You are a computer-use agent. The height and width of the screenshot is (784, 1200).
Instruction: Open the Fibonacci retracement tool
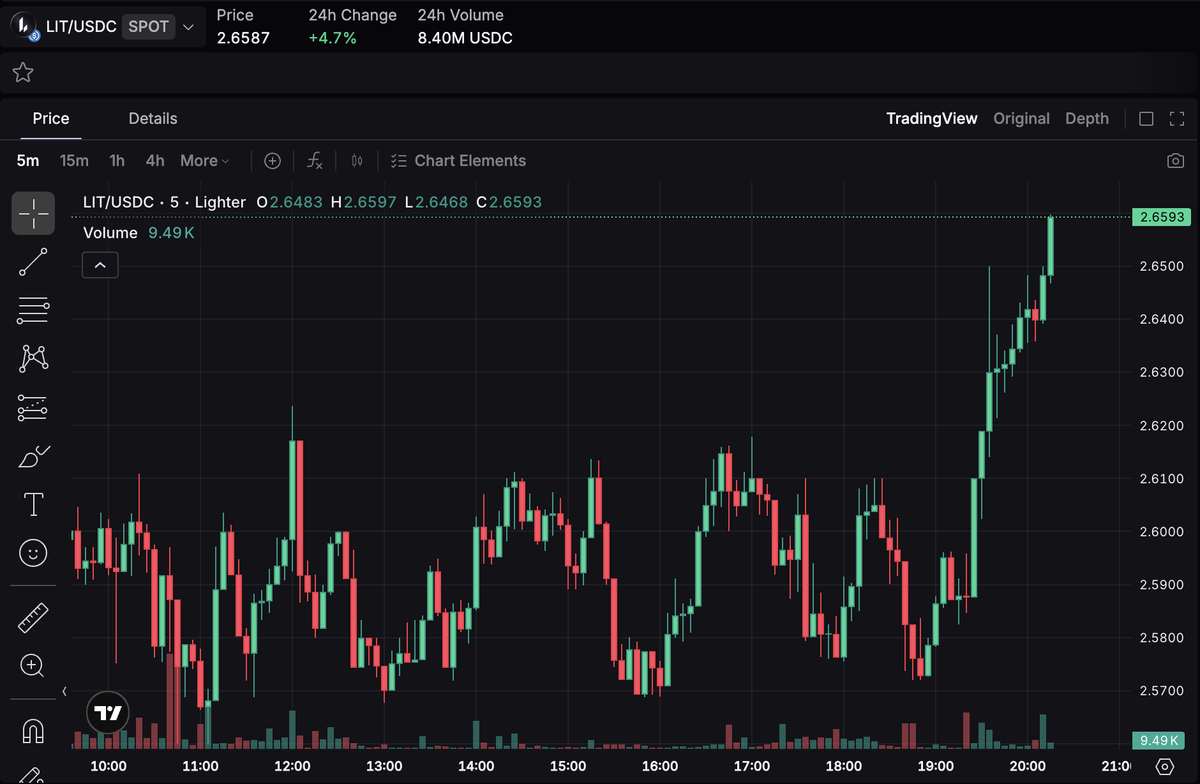pos(33,310)
